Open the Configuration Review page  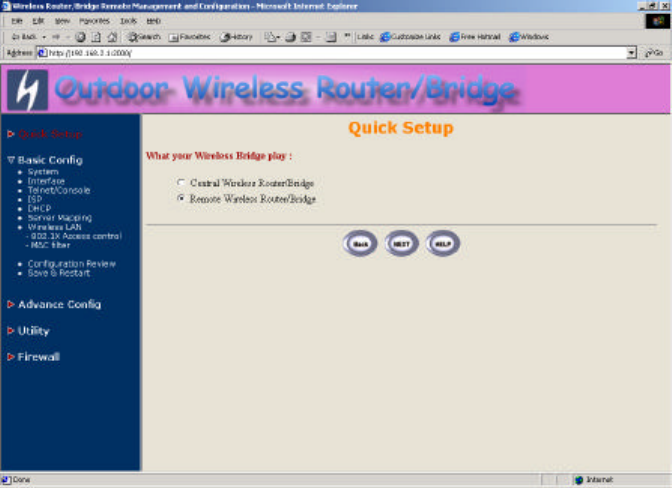tap(72, 264)
